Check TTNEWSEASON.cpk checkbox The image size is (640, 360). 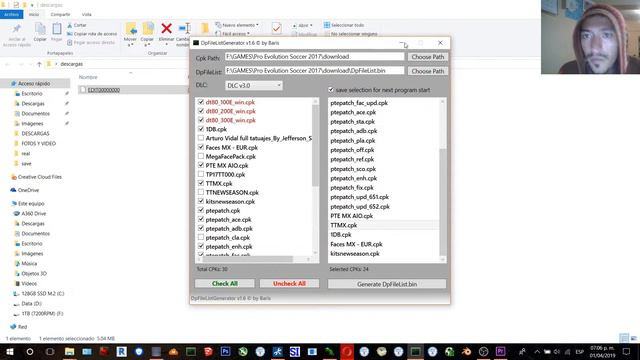pos(200,192)
